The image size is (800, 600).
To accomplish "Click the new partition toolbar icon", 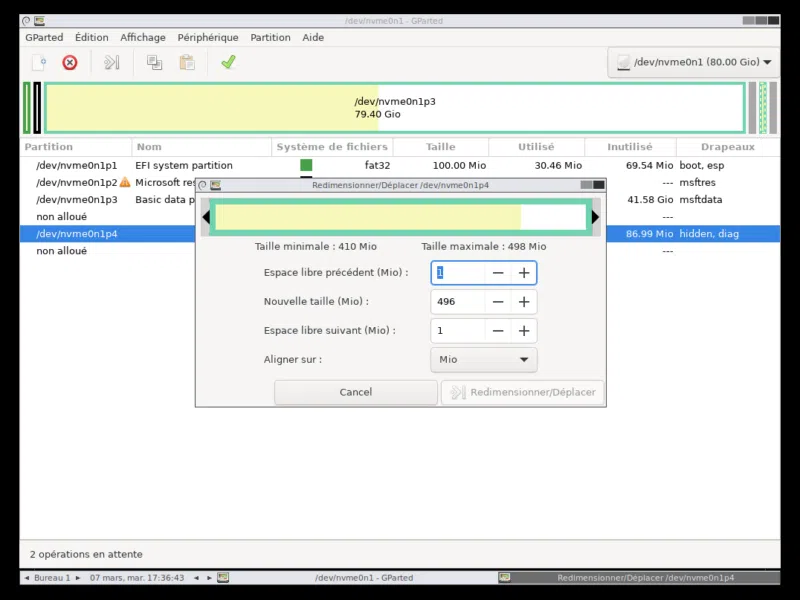I will click(38, 62).
